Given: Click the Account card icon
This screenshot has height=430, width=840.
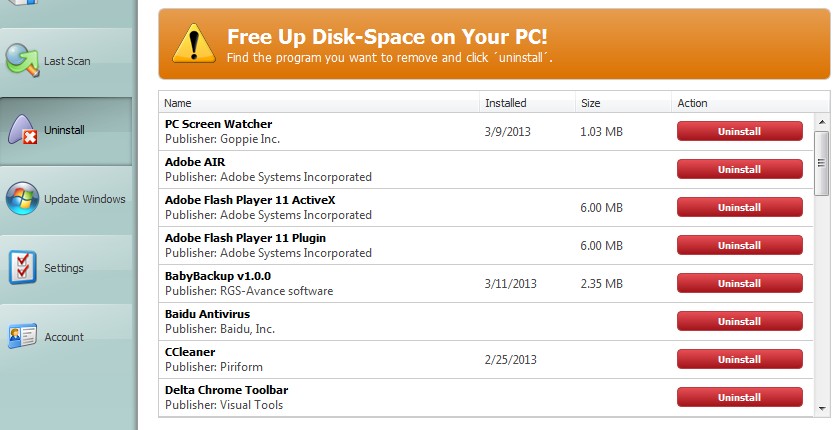Looking at the screenshot, I should coord(23,337).
